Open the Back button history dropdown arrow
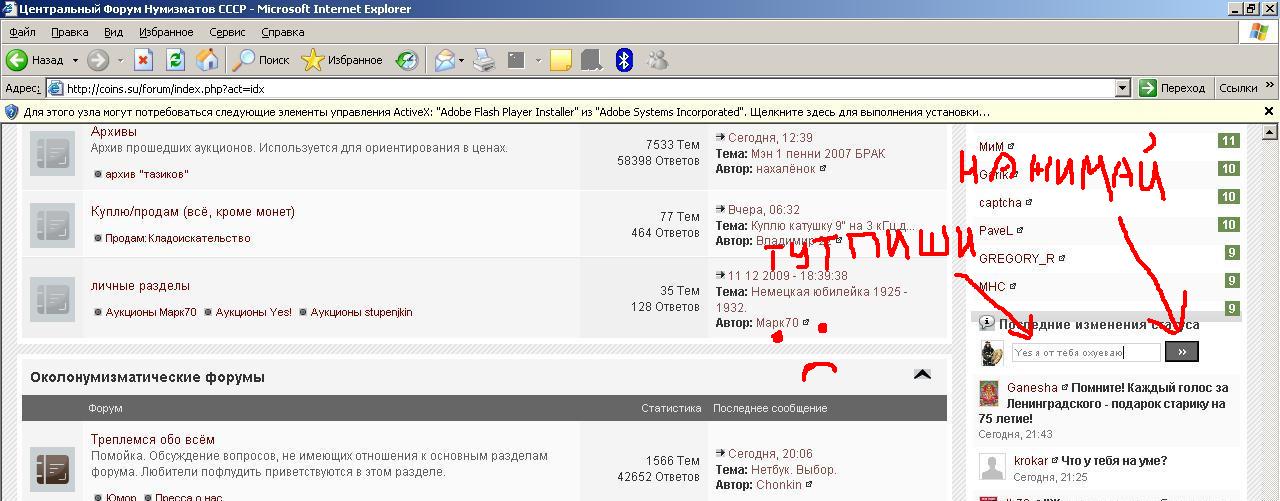This screenshot has height=501, width=1280. pos(76,60)
